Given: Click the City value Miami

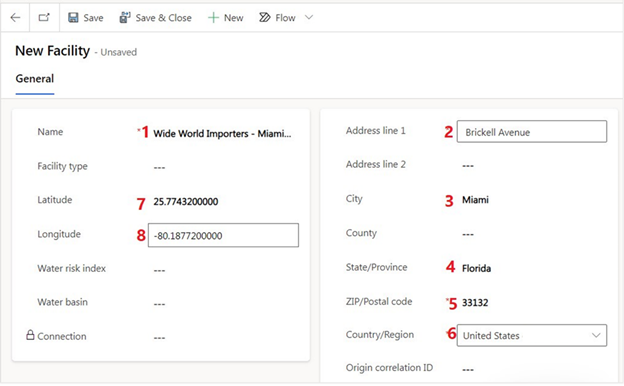Looking at the screenshot, I should 475,200.
